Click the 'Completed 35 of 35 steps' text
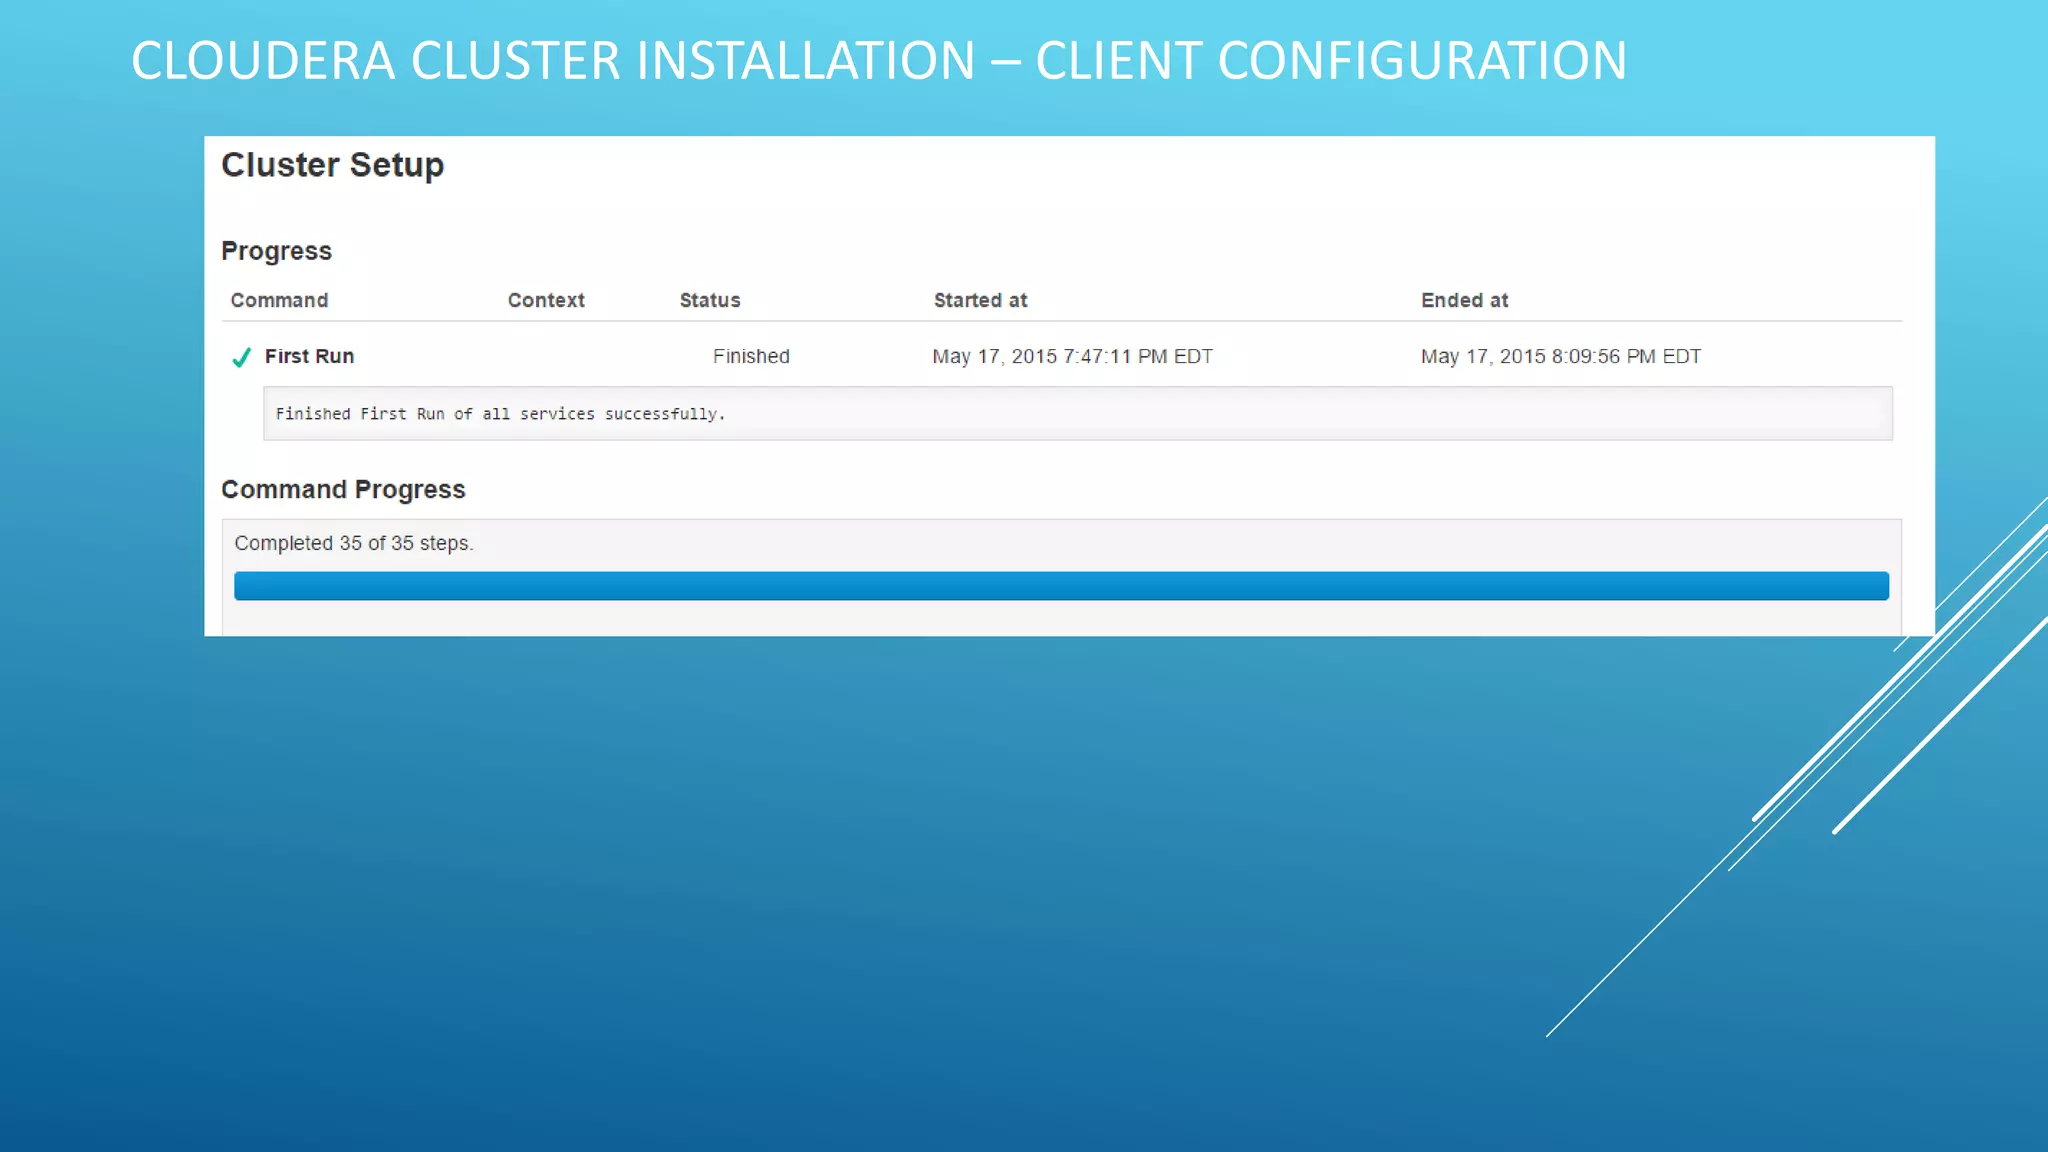The width and height of the screenshot is (2048, 1152). (x=353, y=543)
